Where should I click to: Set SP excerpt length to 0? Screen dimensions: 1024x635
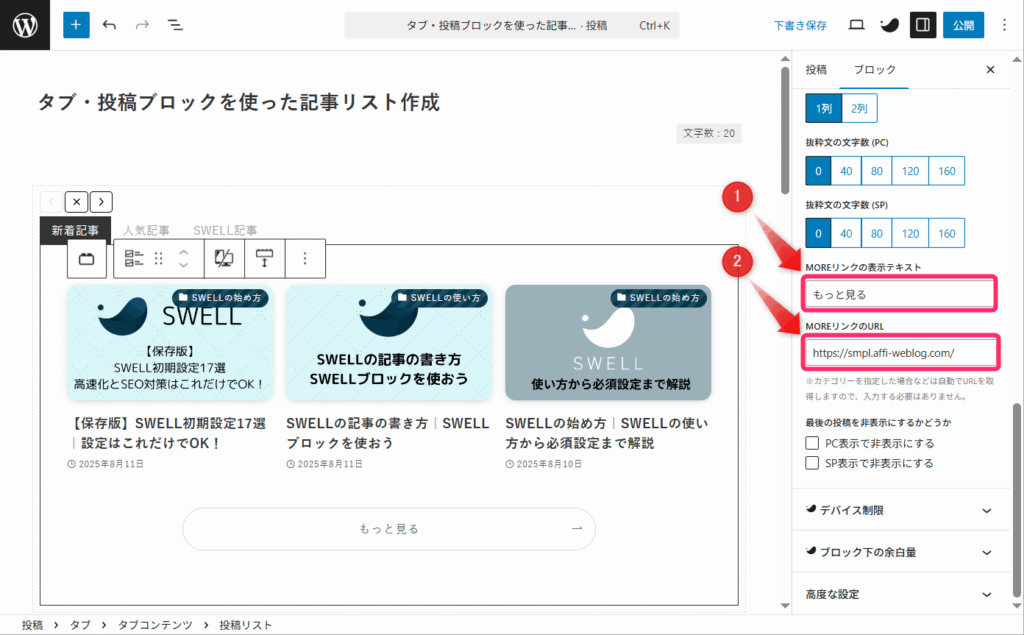click(x=818, y=233)
